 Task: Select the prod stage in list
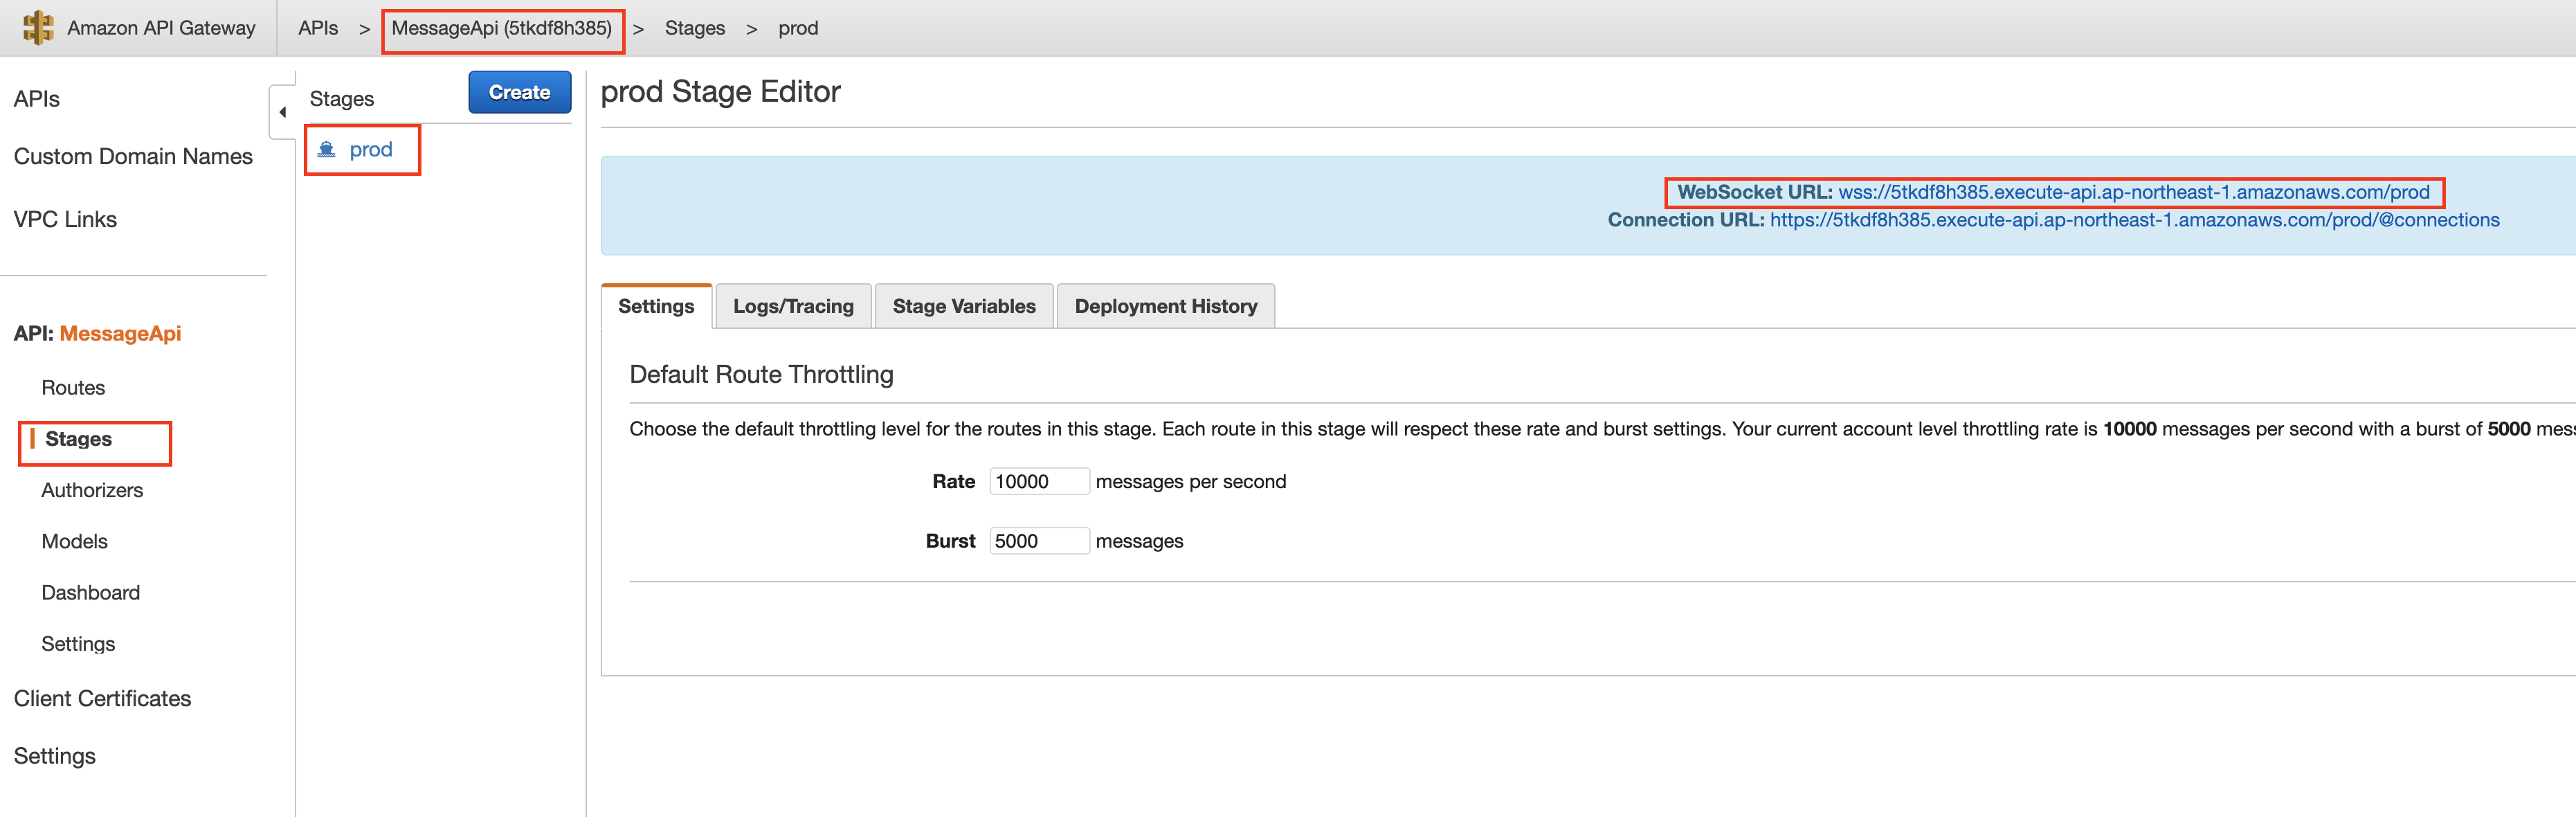[x=371, y=150]
